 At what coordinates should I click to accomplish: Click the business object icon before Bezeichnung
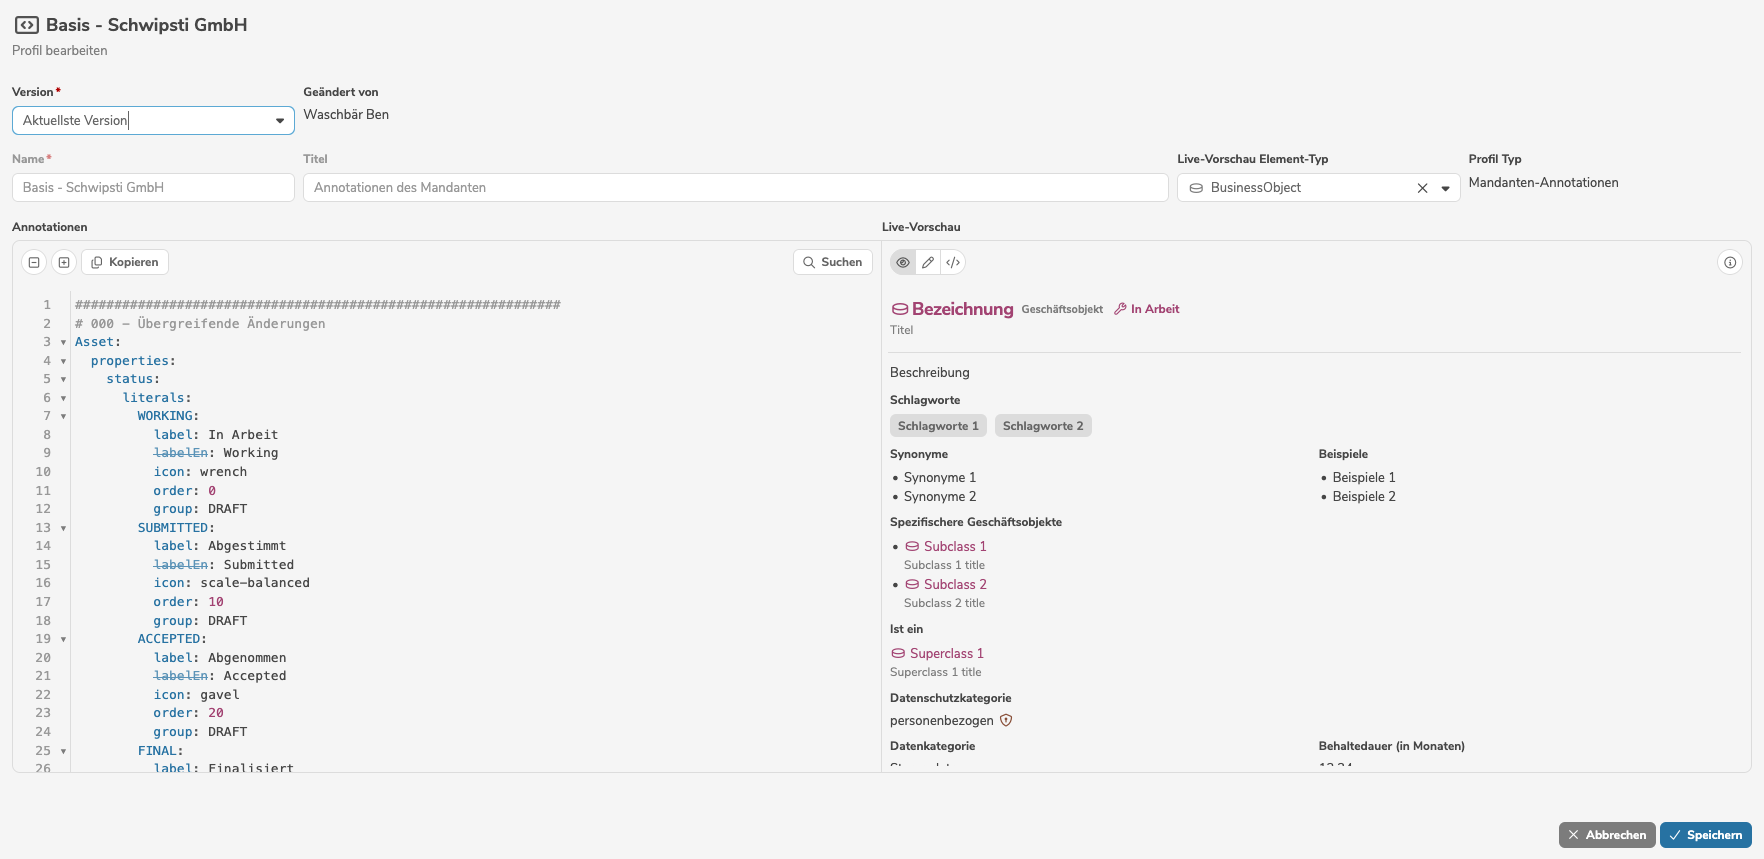point(900,309)
